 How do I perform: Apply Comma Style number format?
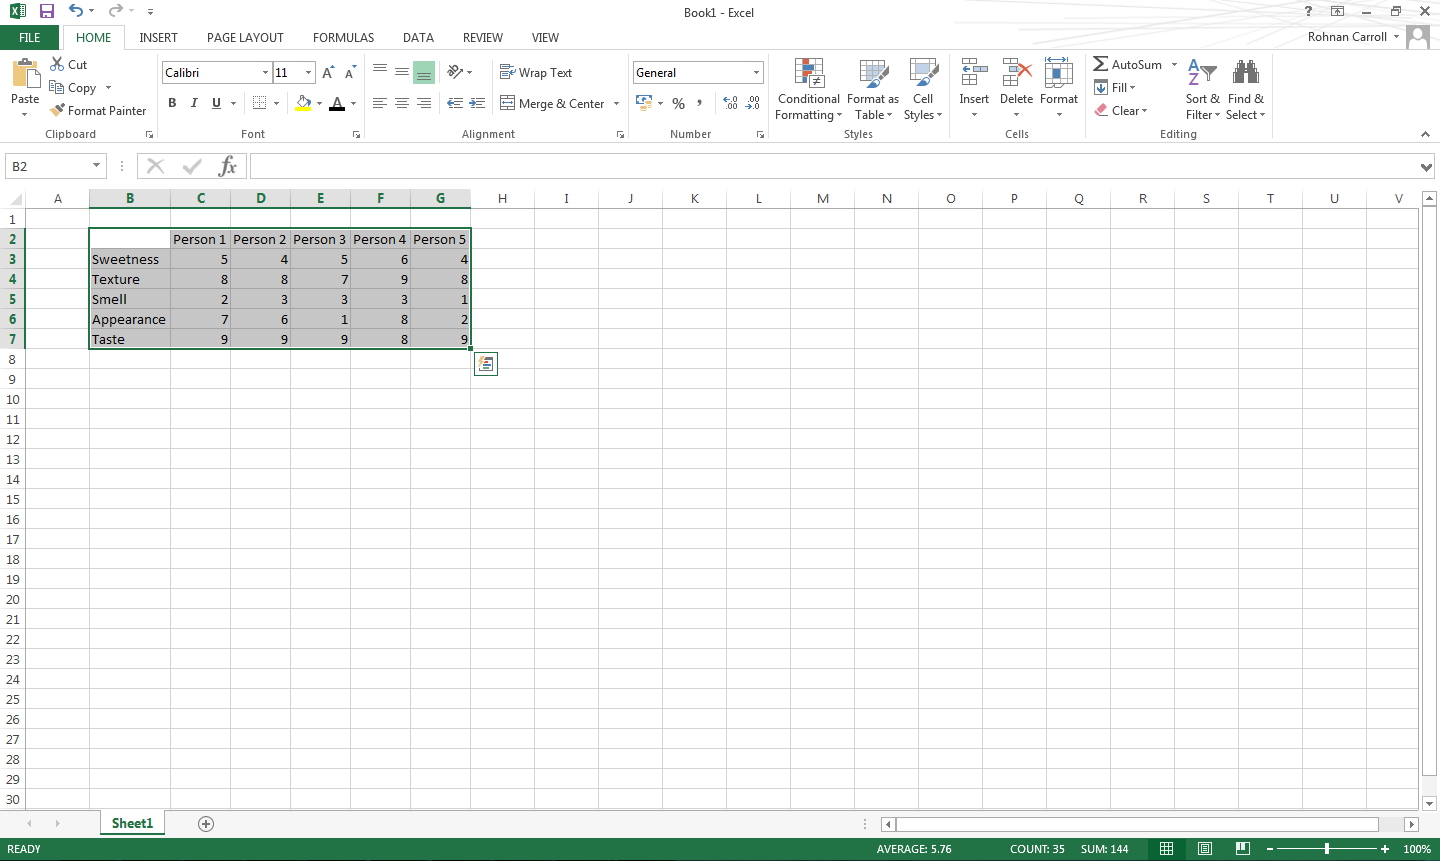point(700,103)
